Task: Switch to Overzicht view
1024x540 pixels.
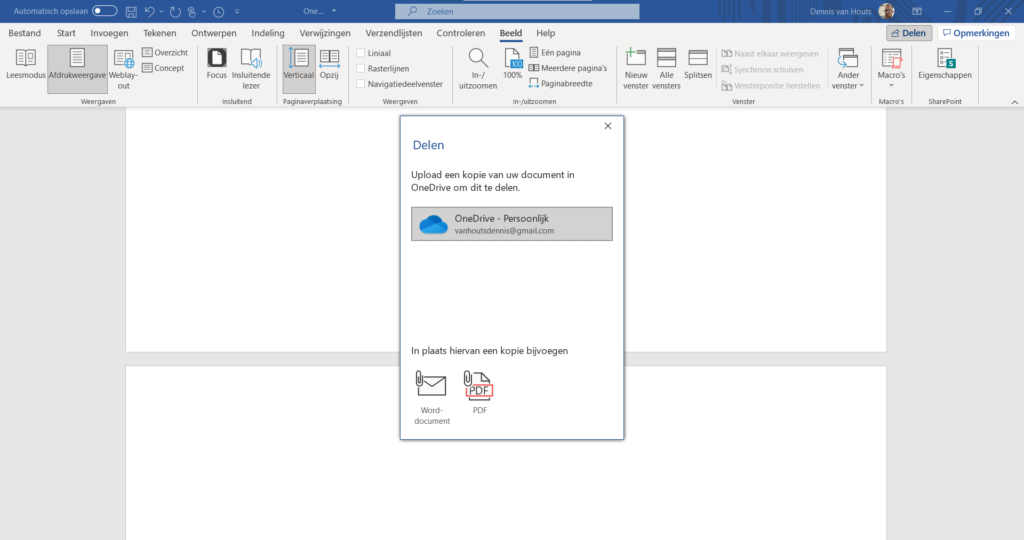Action: click(x=165, y=52)
